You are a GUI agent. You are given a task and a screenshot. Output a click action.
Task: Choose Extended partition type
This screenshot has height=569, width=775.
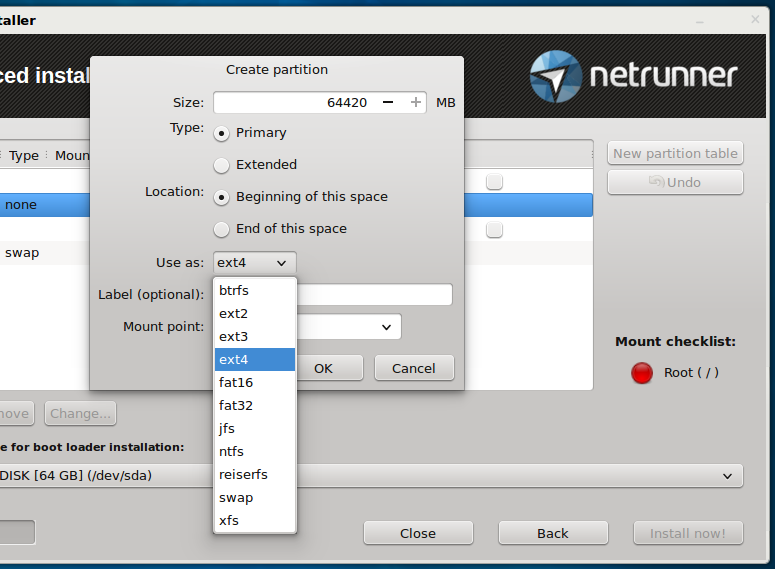tap(221, 165)
